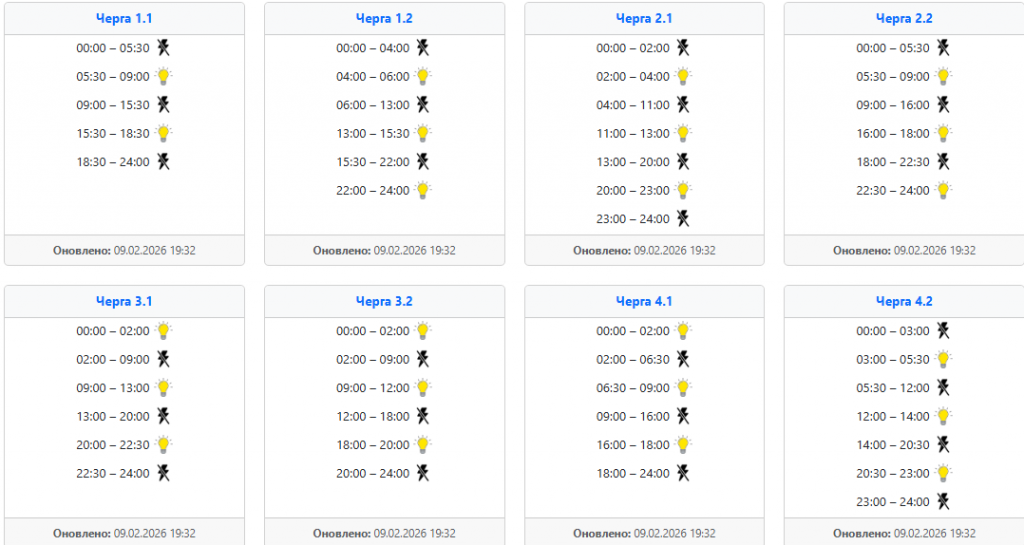This screenshot has width=1024, height=545.
Task: Click the Оновлено timestamp in Черга 2.1 card
Action: [644, 250]
